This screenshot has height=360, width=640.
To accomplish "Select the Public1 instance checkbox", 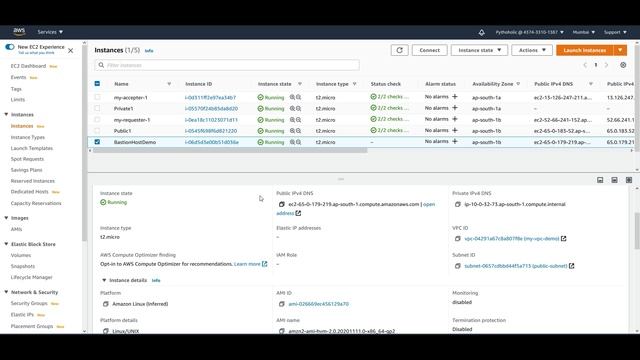I will pyautogui.click(x=97, y=131).
